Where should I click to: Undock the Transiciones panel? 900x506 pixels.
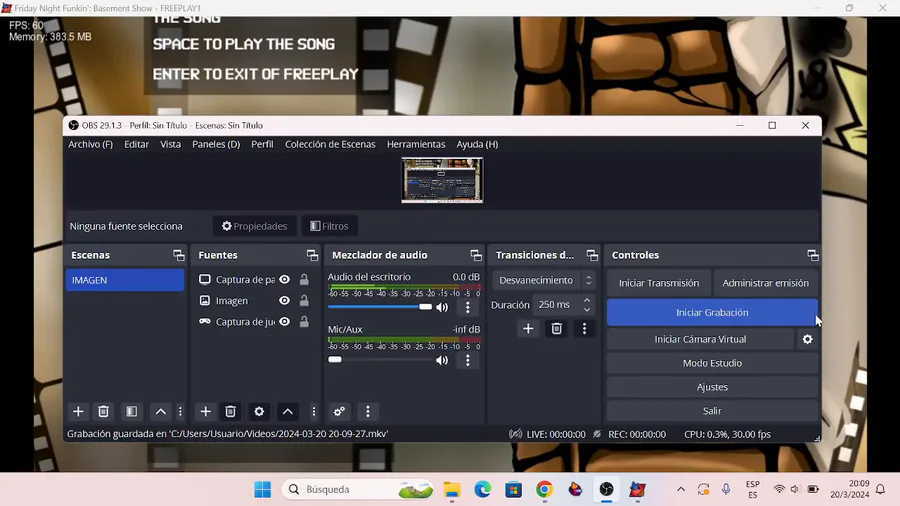(592, 255)
